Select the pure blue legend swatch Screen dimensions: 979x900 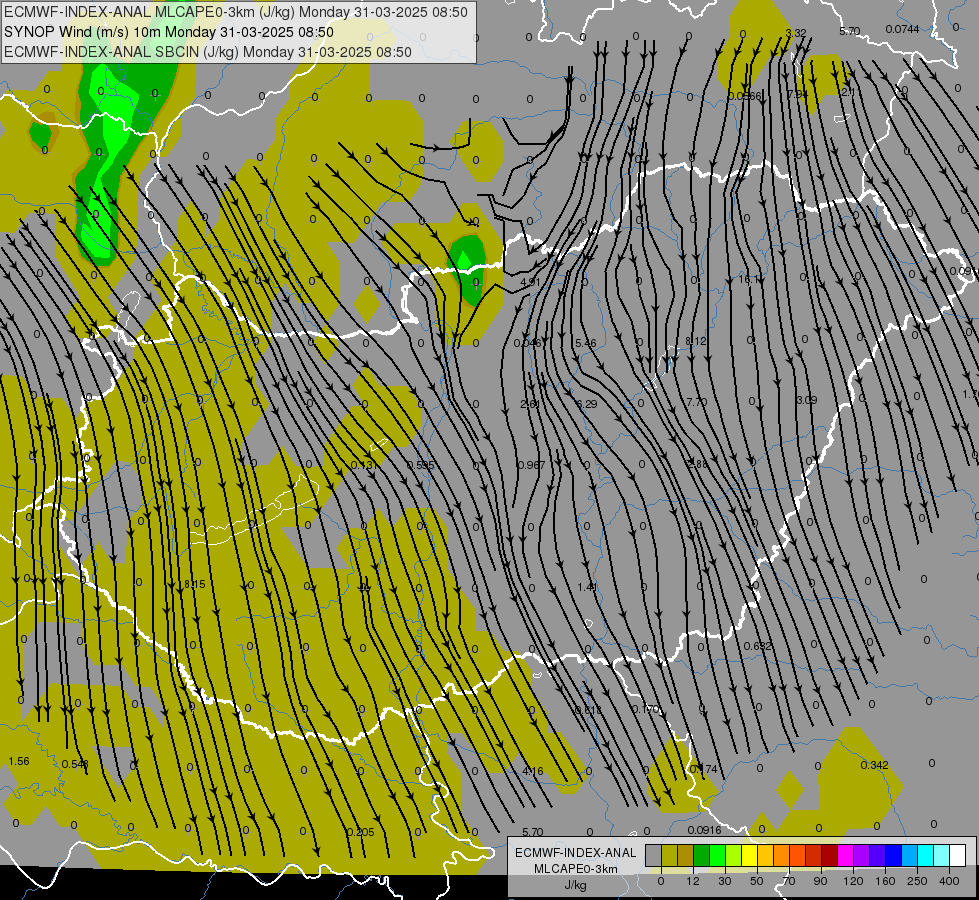893,855
